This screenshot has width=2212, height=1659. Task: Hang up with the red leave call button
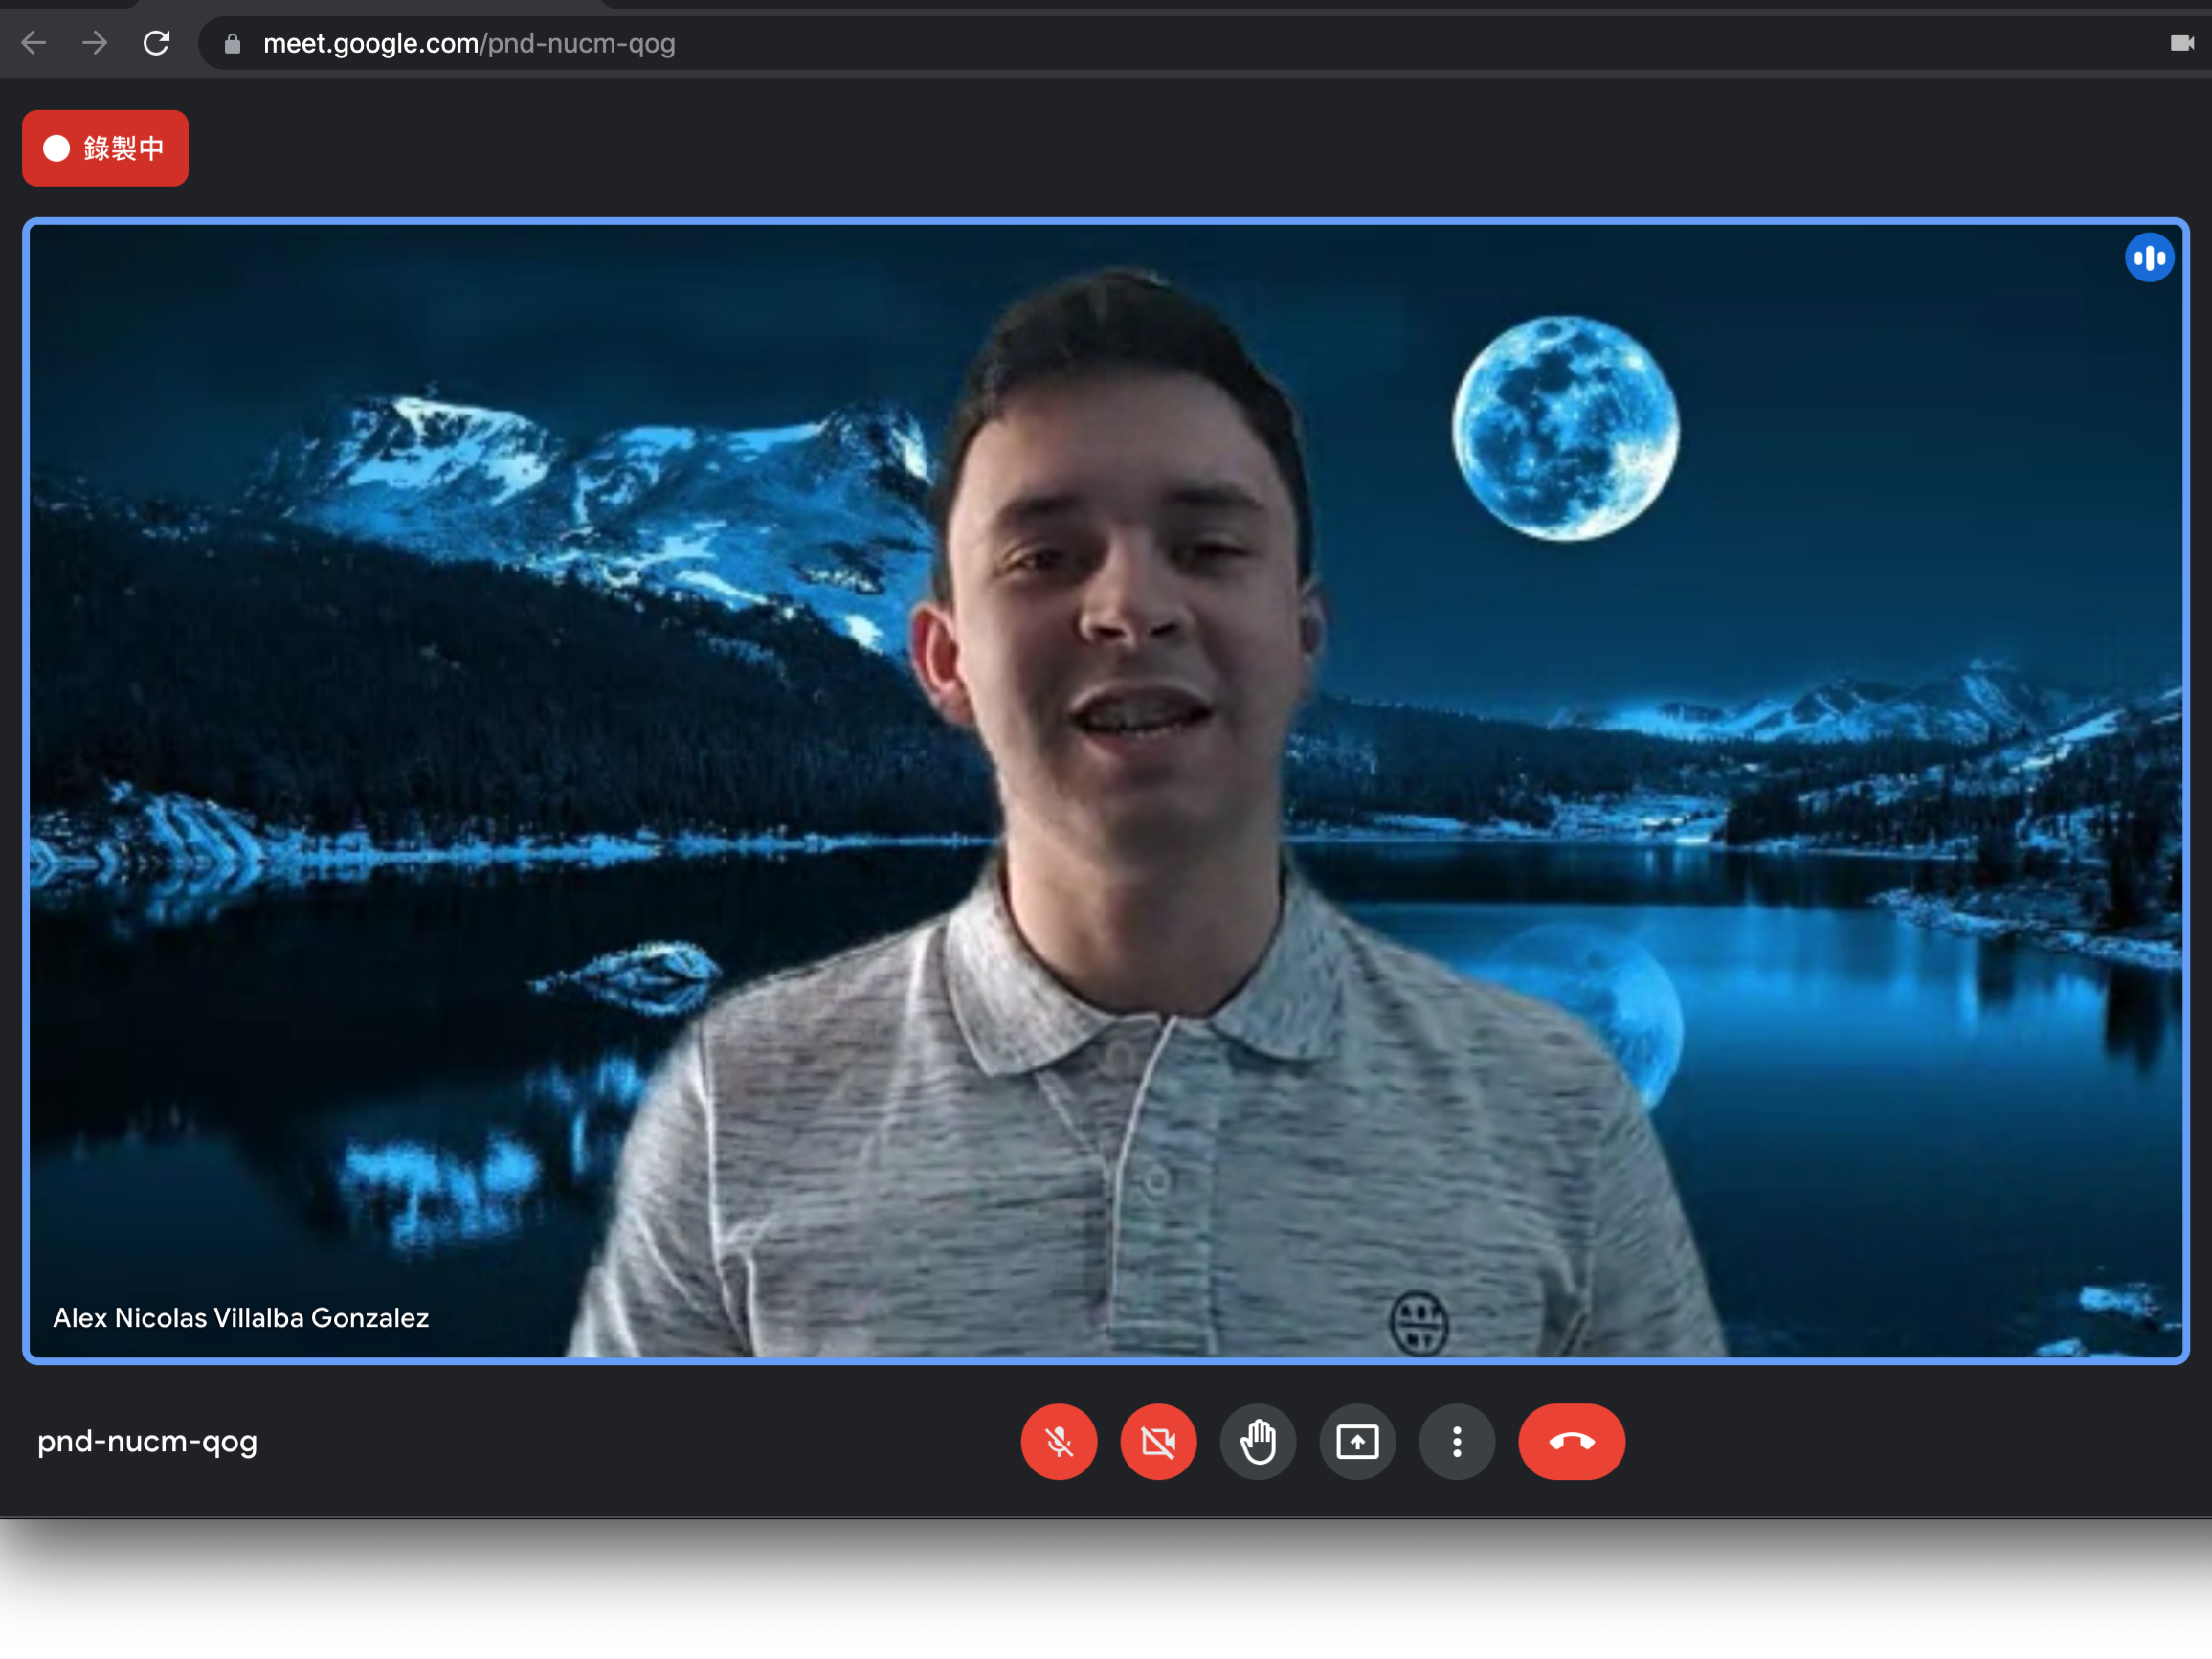click(1571, 1441)
